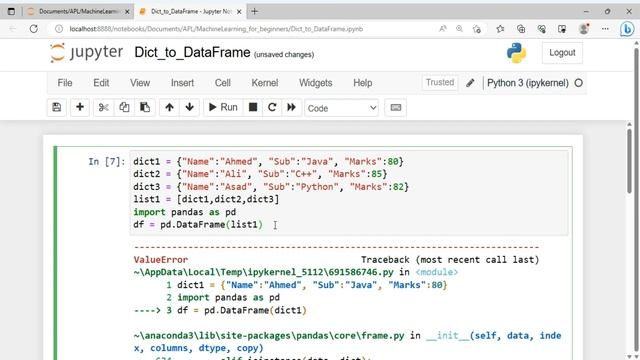Open browser Collections icon
Viewport: 640px width, 360px height.
(x=521, y=29)
